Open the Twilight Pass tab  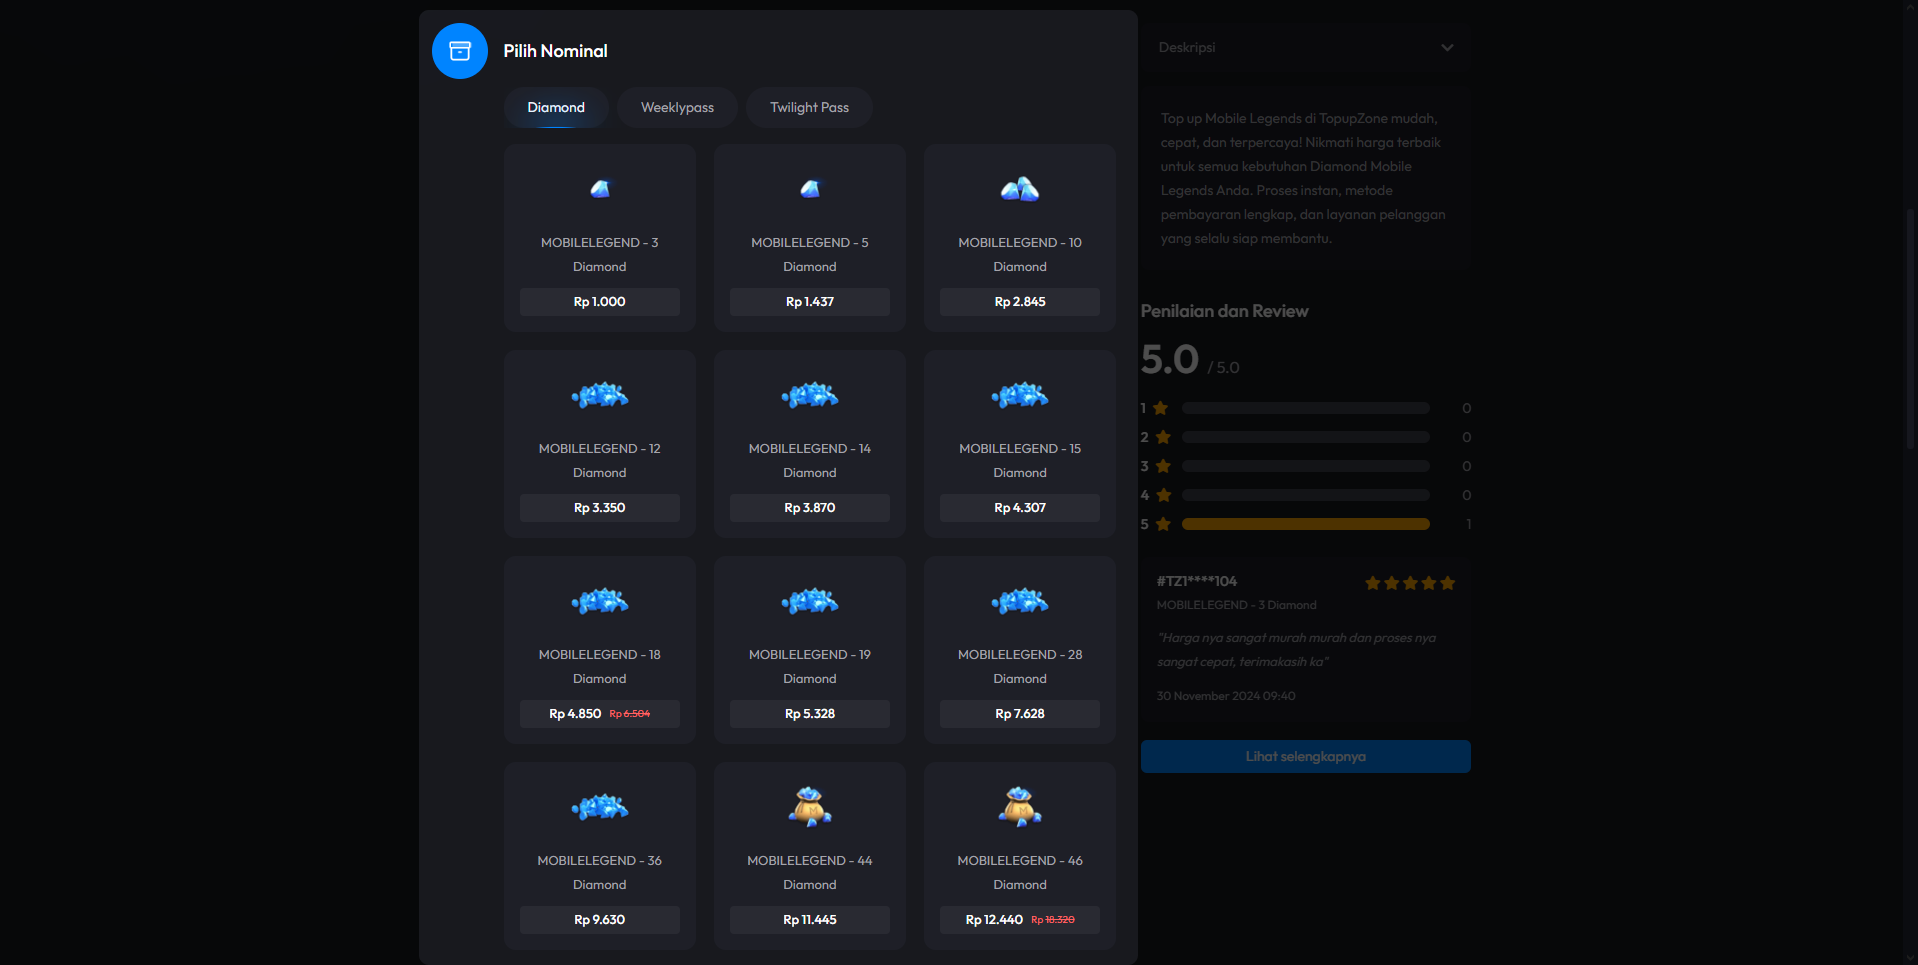click(x=809, y=108)
